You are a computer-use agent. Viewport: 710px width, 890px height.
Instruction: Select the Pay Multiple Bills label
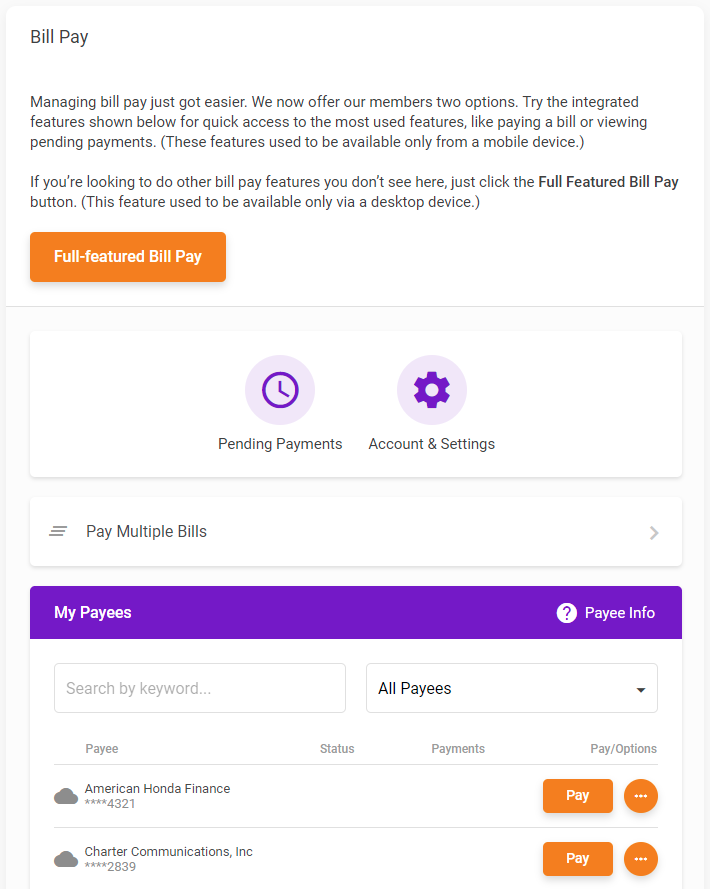click(x=146, y=531)
